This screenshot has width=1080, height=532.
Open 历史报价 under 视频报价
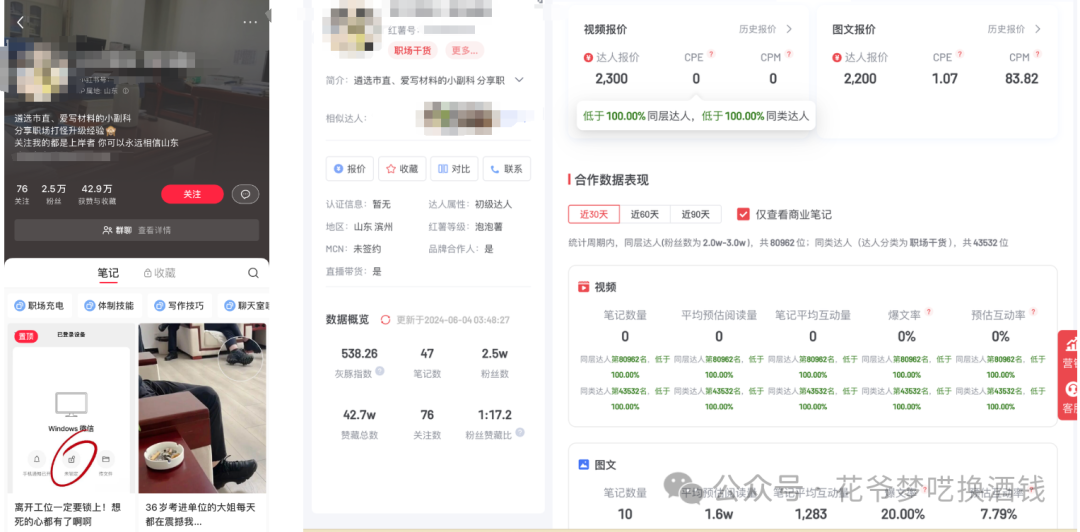[766, 29]
